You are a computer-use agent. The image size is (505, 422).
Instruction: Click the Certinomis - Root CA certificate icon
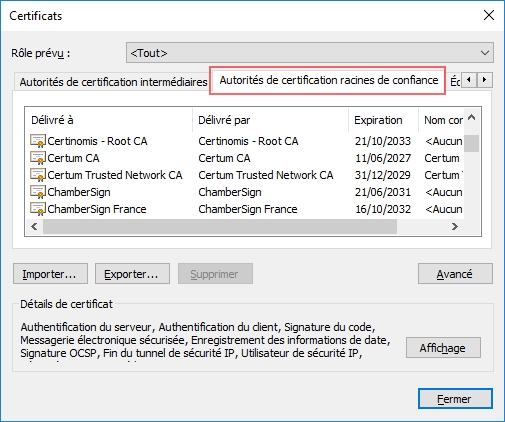pos(38,141)
